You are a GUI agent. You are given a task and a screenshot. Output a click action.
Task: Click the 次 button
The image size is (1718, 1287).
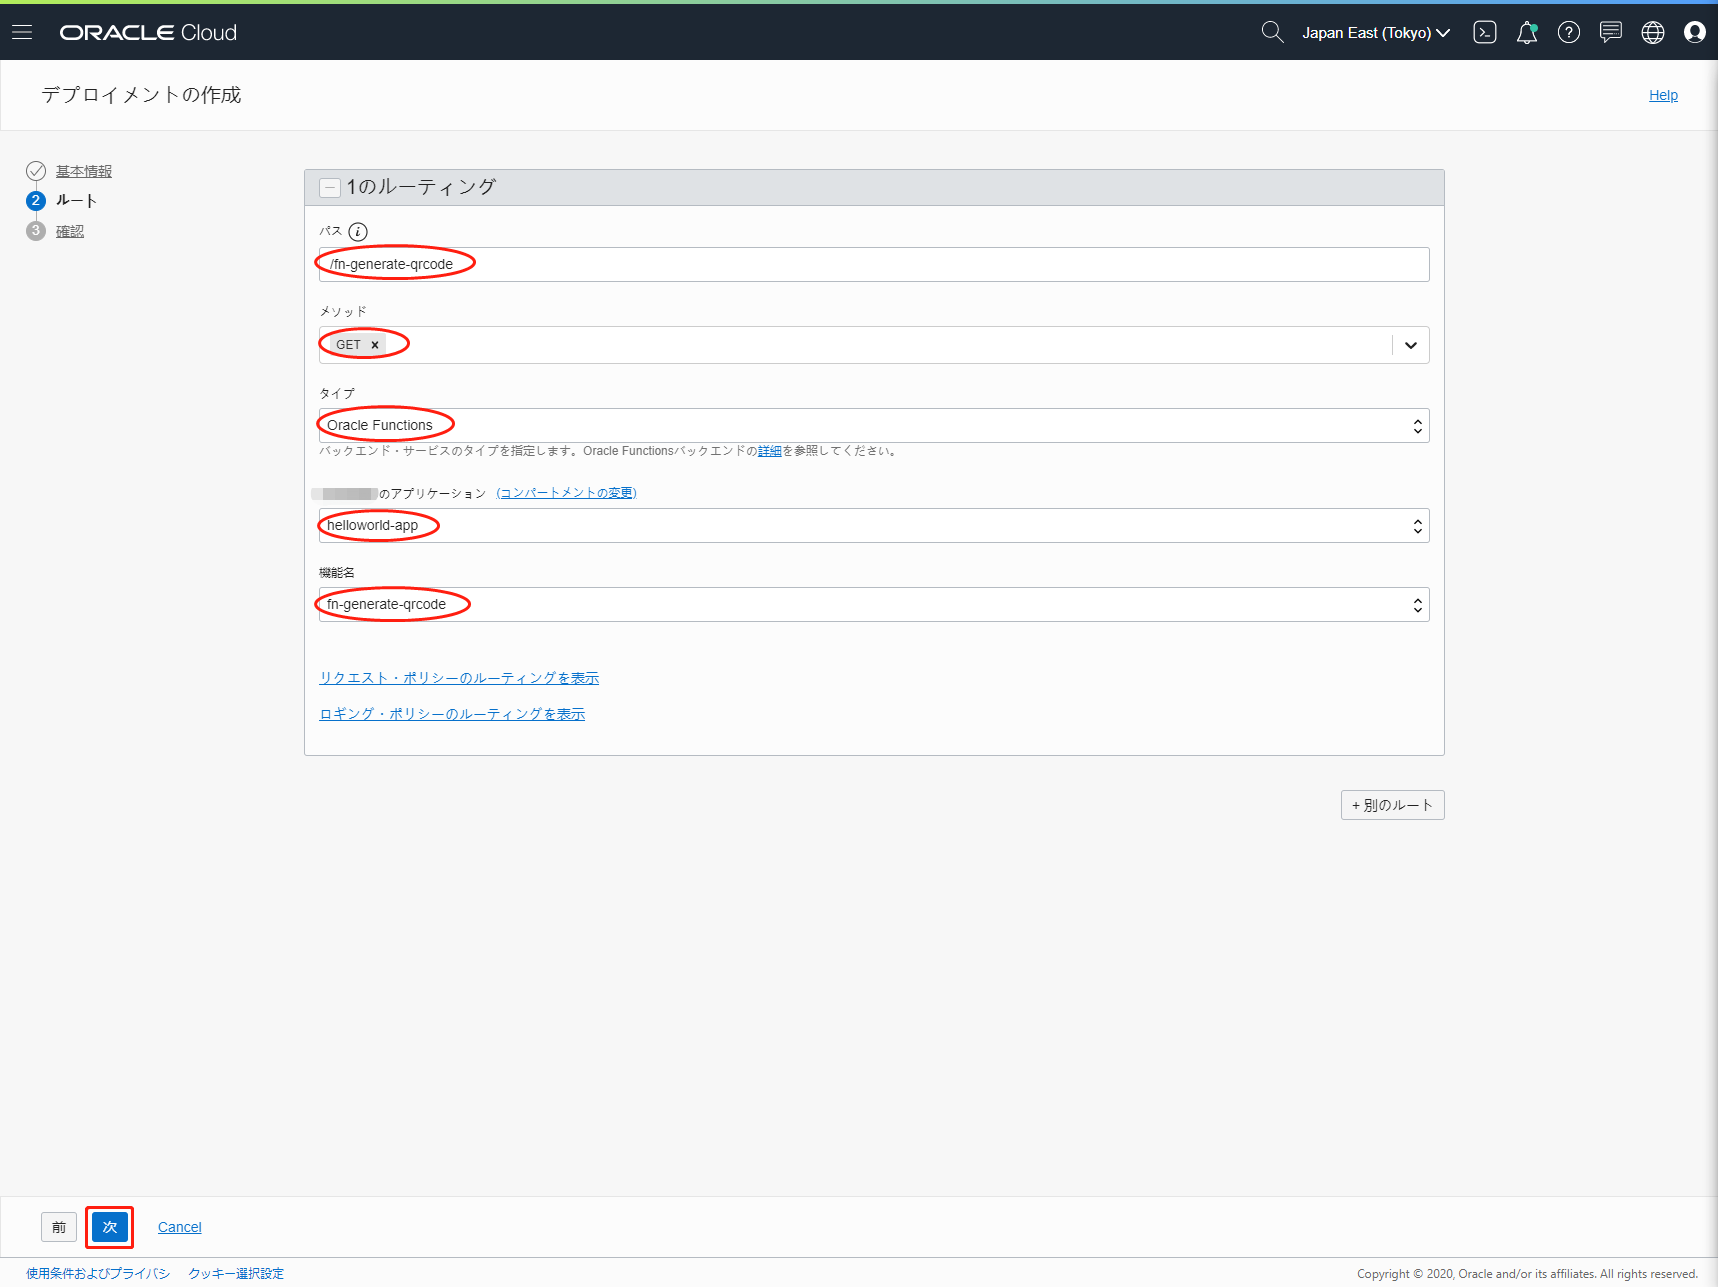[110, 1227]
